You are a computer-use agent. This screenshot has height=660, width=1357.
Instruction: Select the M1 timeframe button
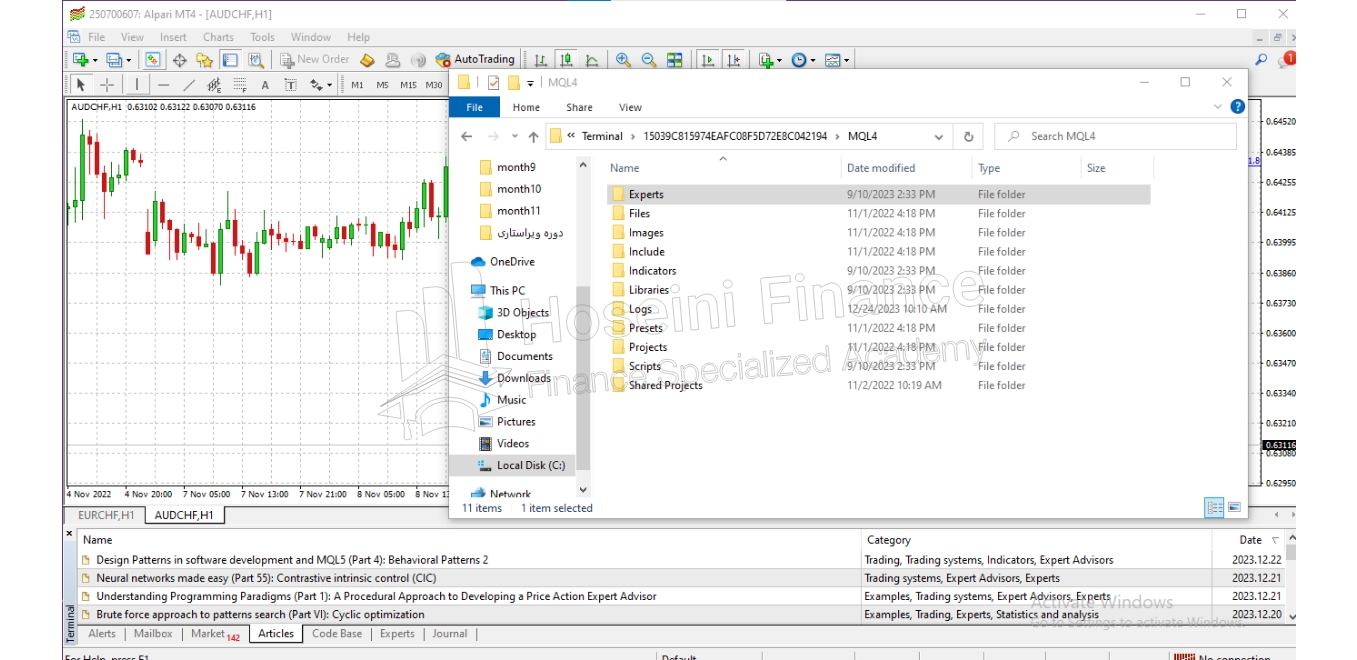(357, 85)
